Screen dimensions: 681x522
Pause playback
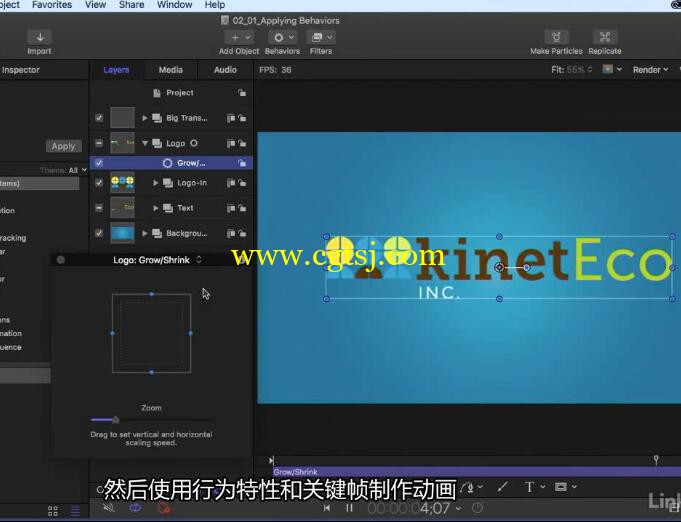(x=349, y=508)
